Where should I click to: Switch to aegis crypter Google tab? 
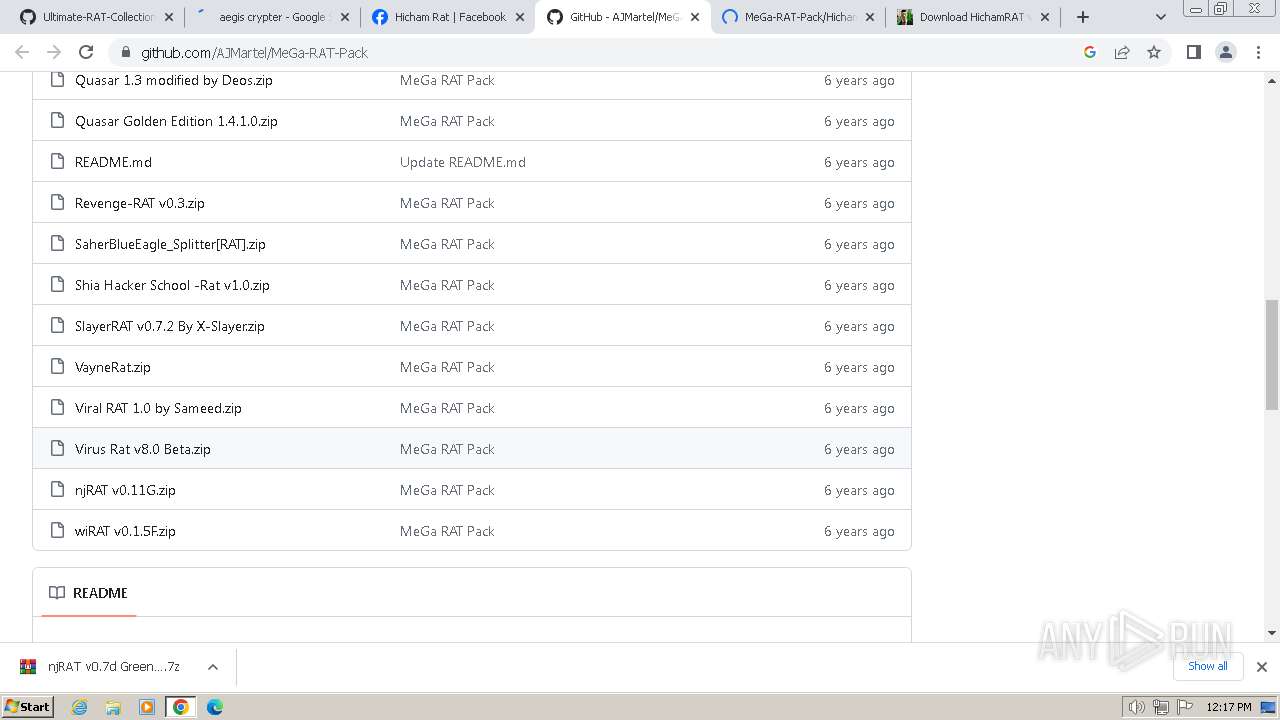point(272,17)
